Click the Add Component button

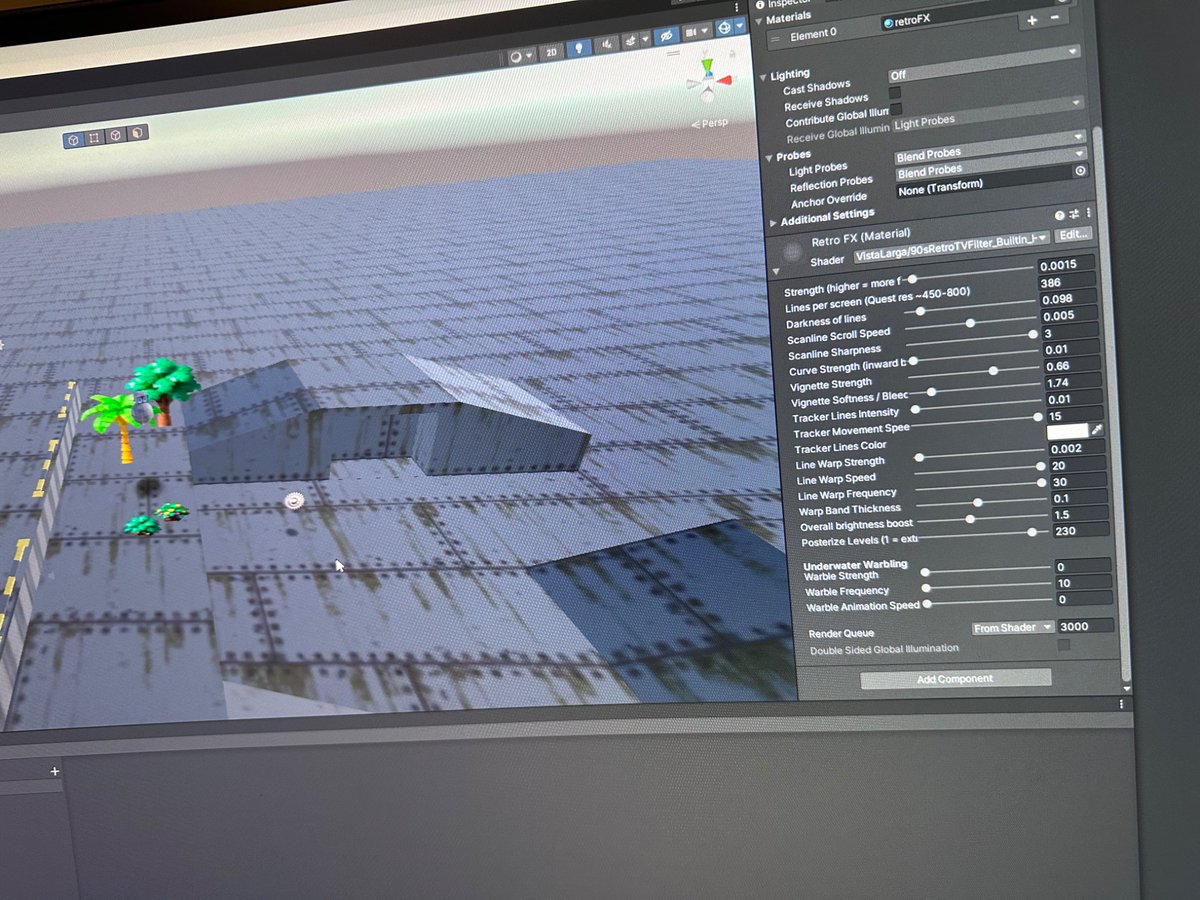click(955, 678)
